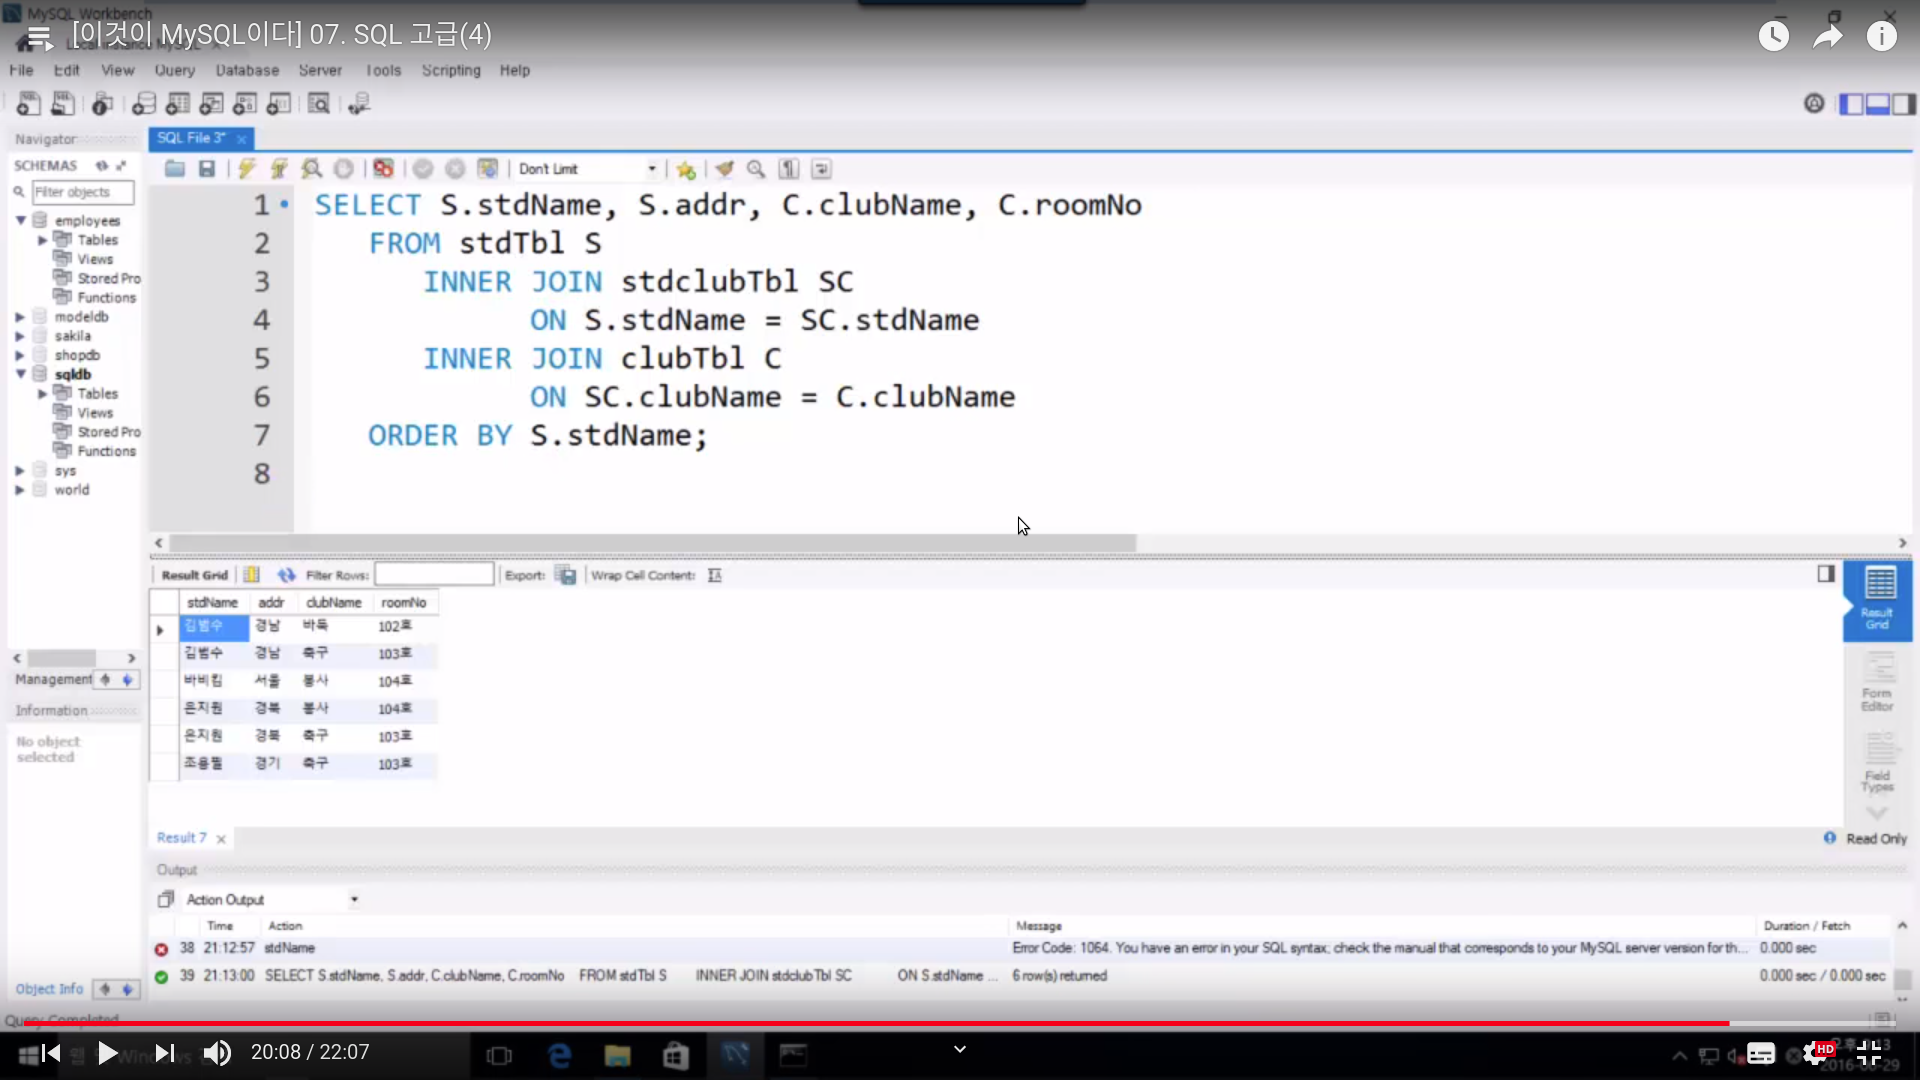This screenshot has height=1080, width=1920.
Task: Open the Don't Limit rows dropdown
Action: tap(587, 169)
